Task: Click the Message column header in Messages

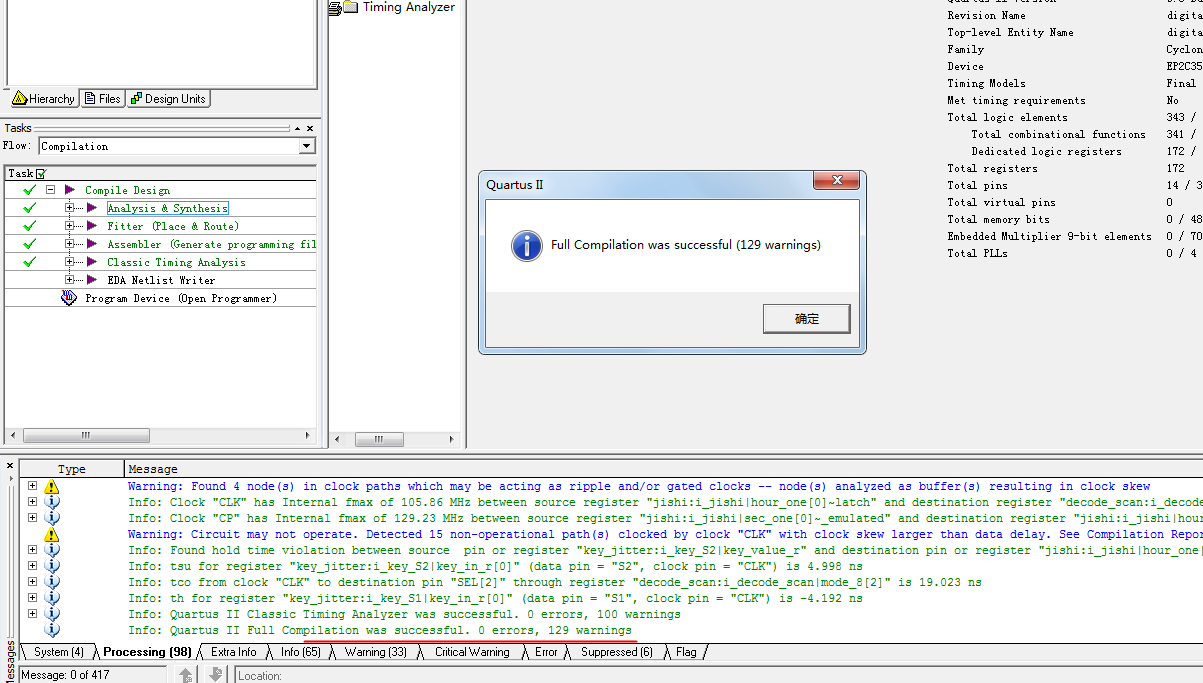Action: 664,469
